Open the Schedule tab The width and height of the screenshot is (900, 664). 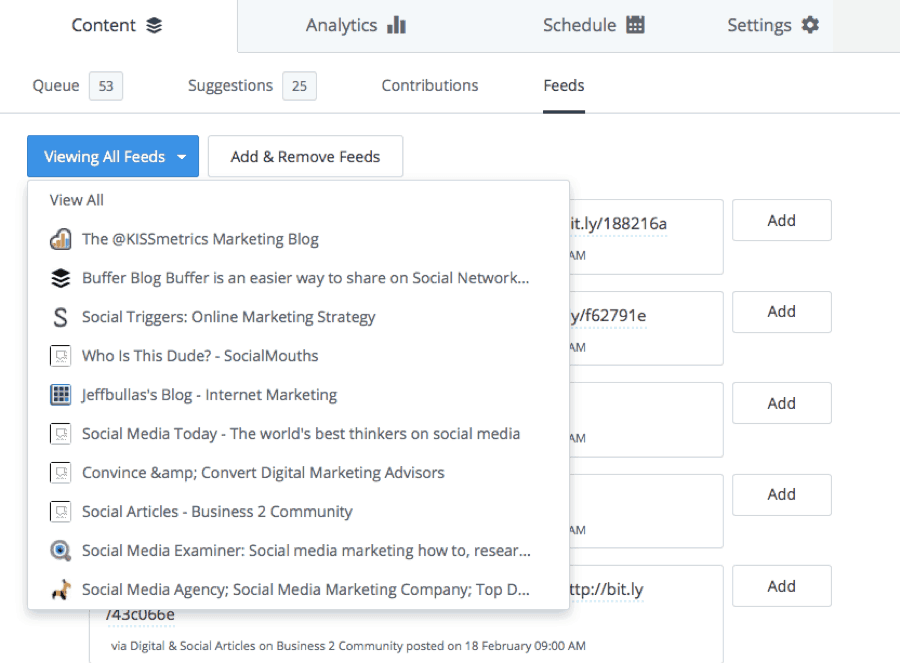(593, 25)
